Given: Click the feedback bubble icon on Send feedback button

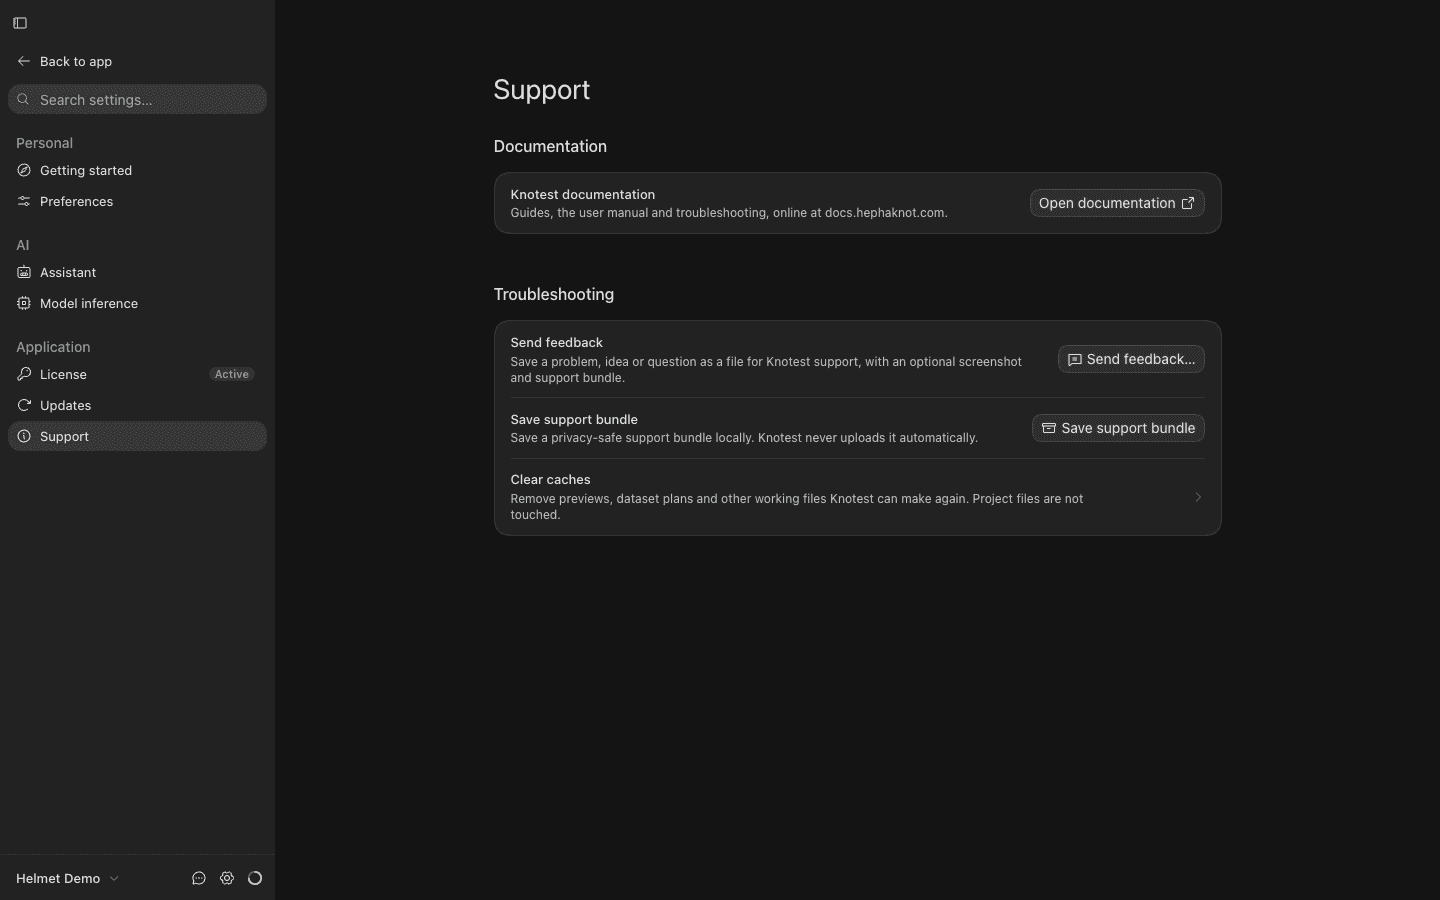Looking at the screenshot, I should pos(1074,359).
